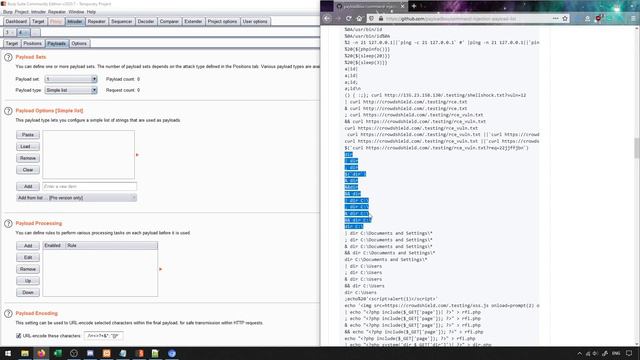640x360 pixels.
Task: Open the Repeater menu
Action: coord(57,12)
